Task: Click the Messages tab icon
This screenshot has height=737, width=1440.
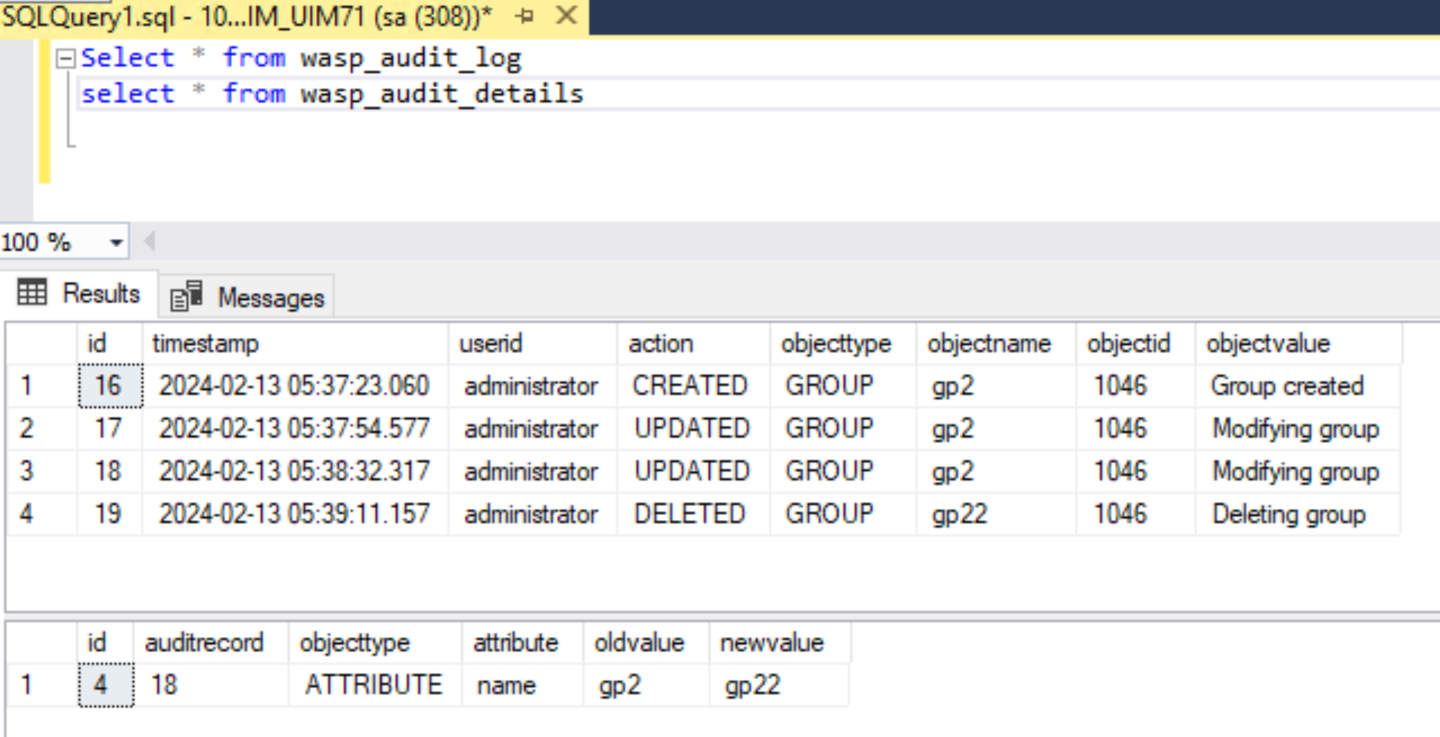Action: tap(186, 297)
